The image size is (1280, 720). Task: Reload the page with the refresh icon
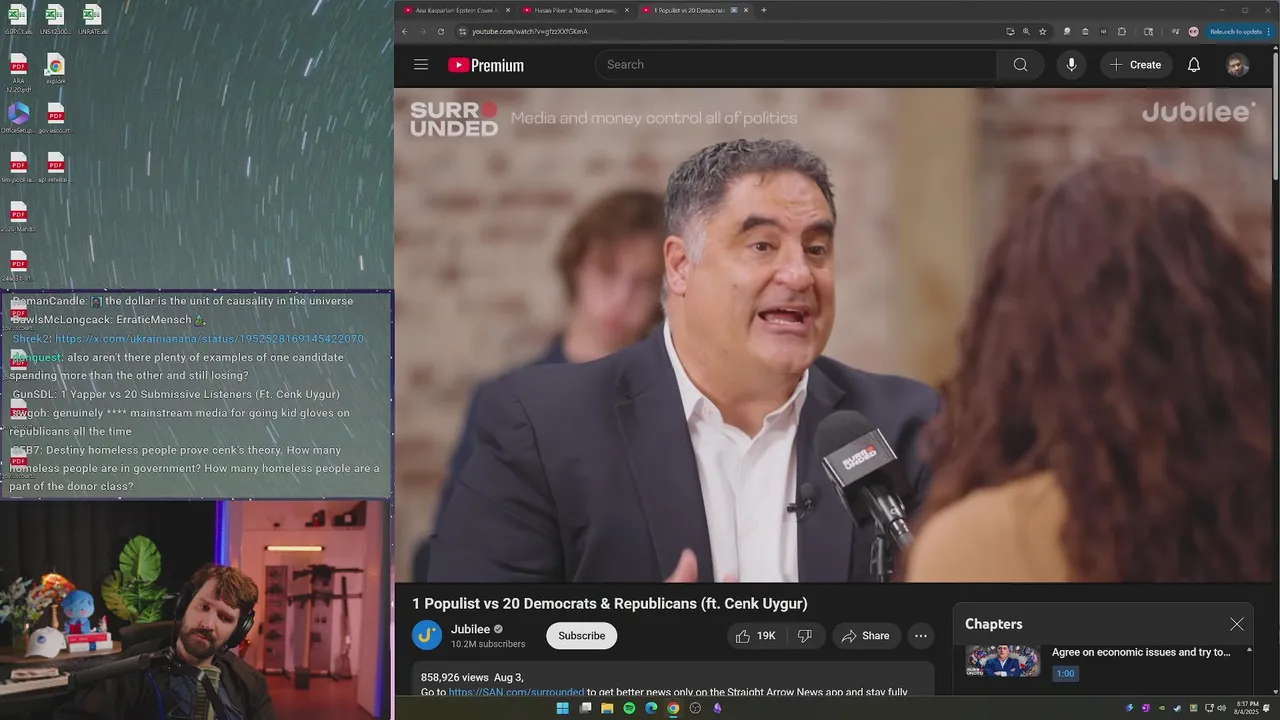pos(441,31)
